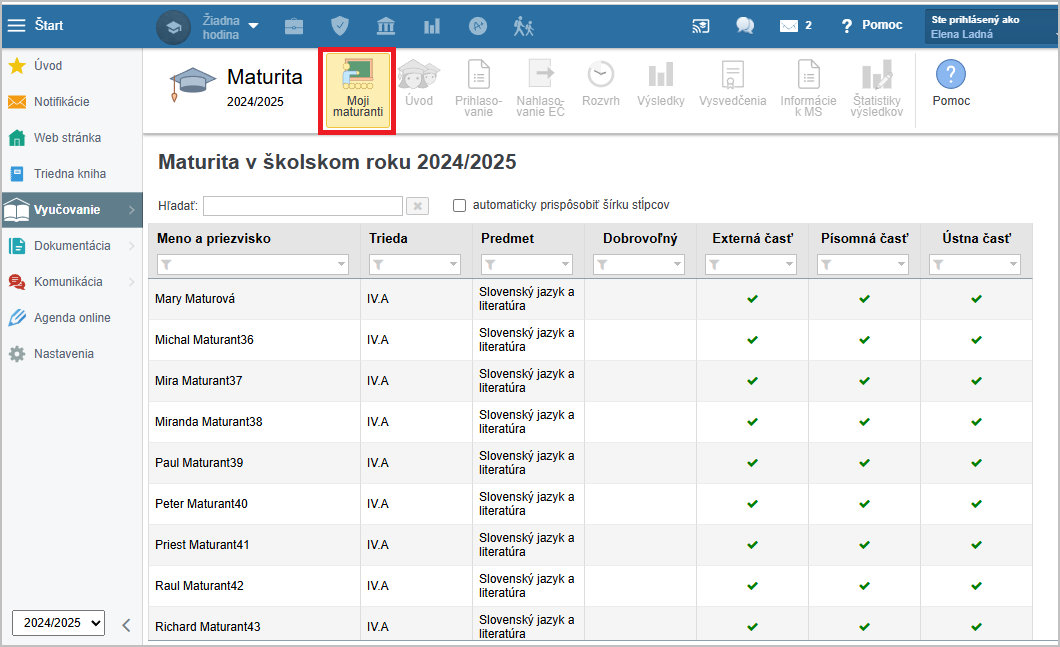Viewport: 1060px width, 647px height.
Task: Clear the search field with the X button
Action: click(x=418, y=205)
